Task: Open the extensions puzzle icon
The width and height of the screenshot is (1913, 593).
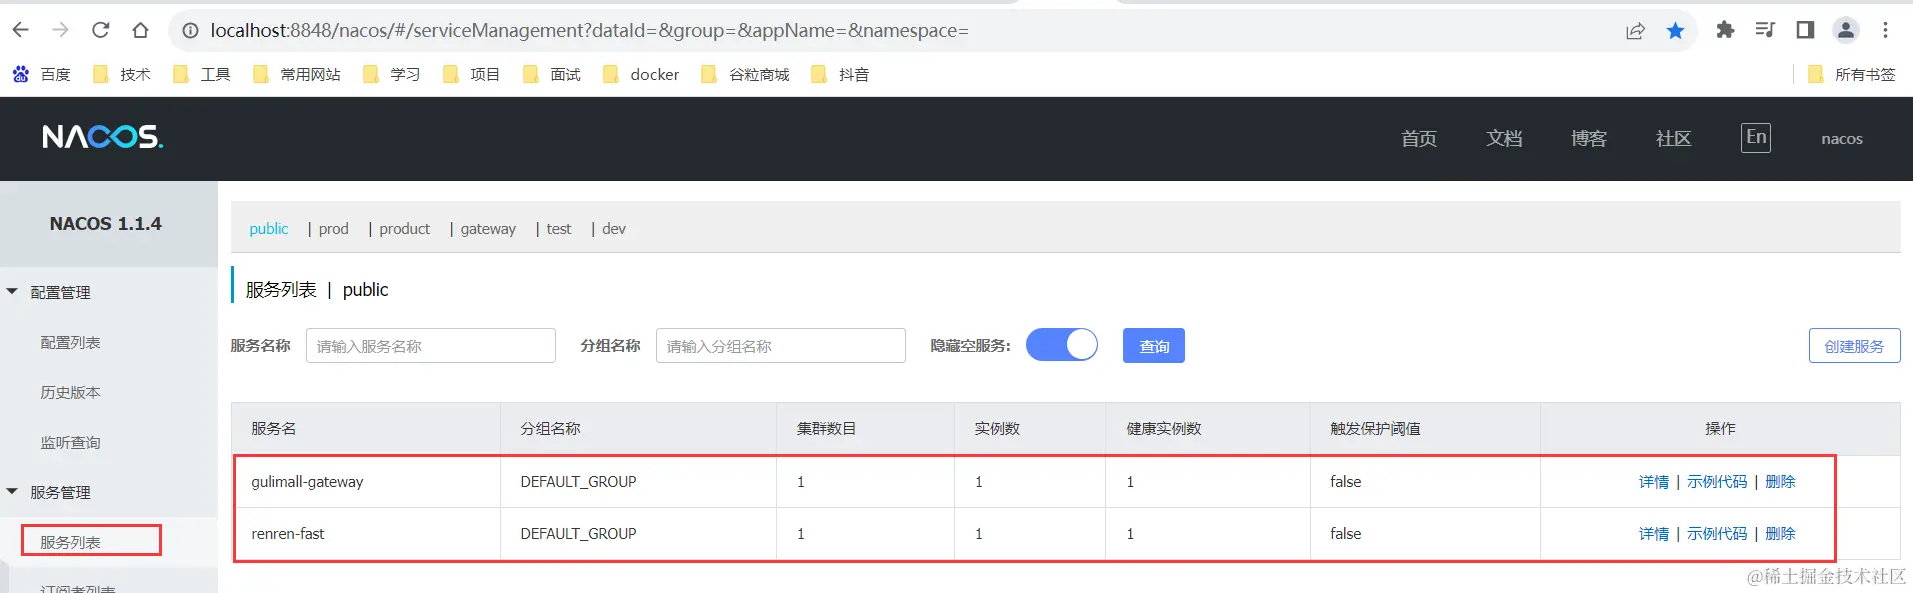Action: pyautogui.click(x=1725, y=30)
